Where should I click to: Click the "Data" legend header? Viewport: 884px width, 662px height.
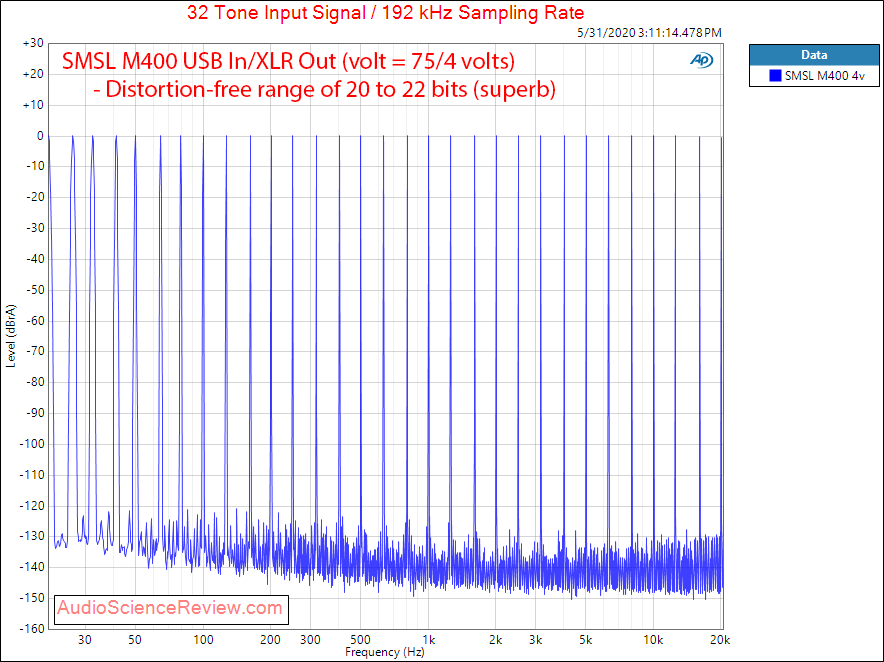point(814,55)
